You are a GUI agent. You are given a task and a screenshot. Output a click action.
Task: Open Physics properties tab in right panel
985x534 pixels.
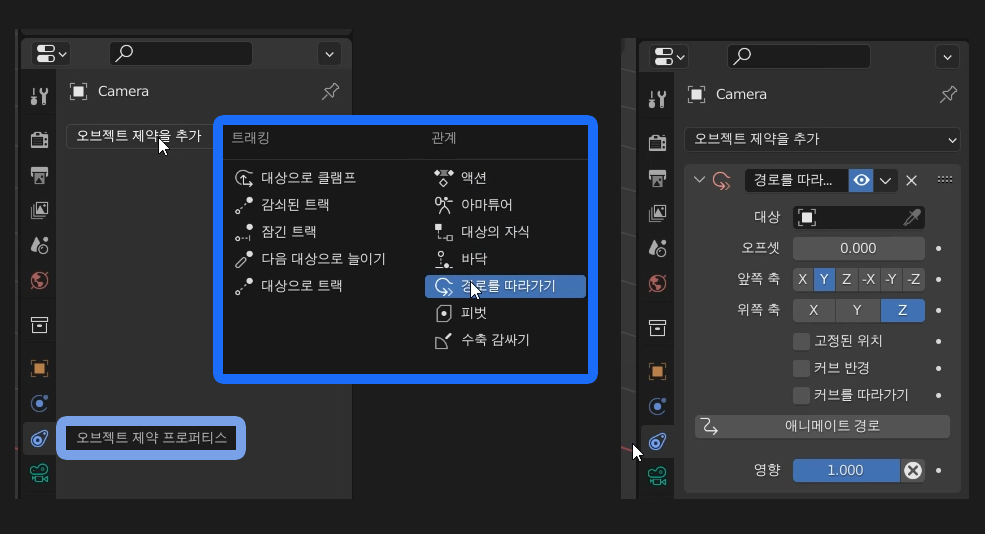657,406
